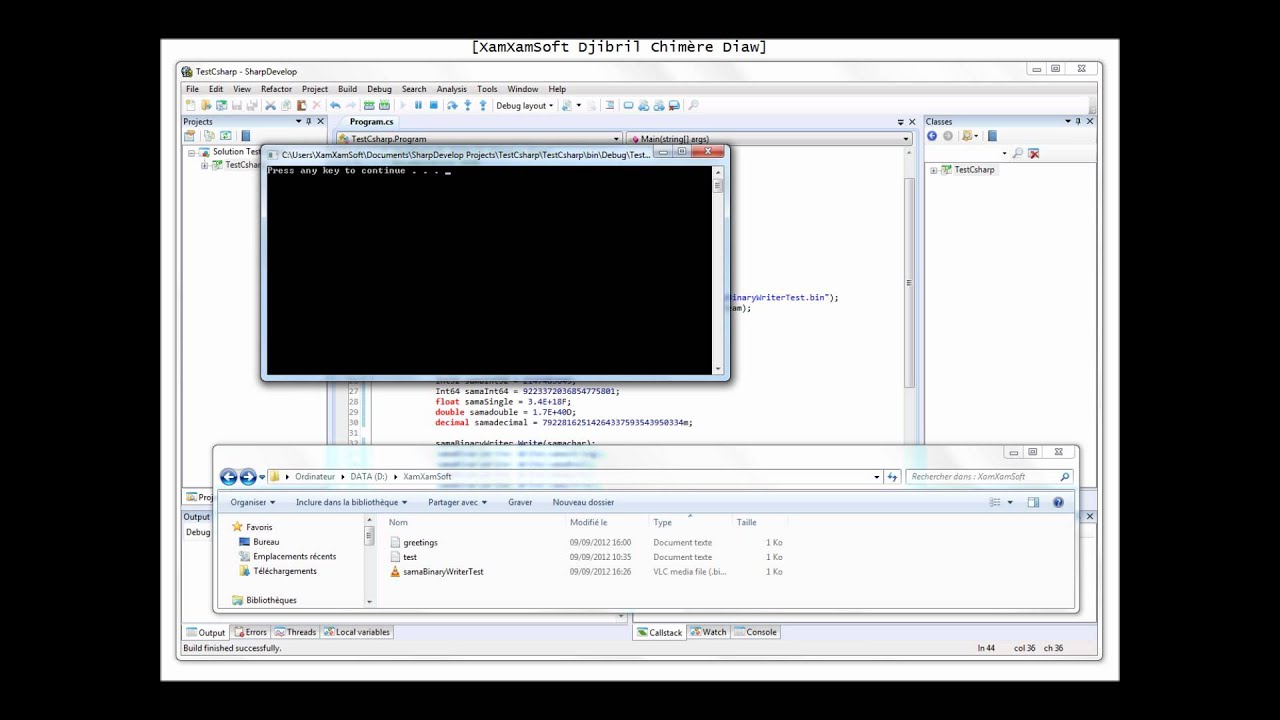This screenshot has width=1280, height=720.
Task: Refresh the Explorer address bar
Action: (x=893, y=477)
